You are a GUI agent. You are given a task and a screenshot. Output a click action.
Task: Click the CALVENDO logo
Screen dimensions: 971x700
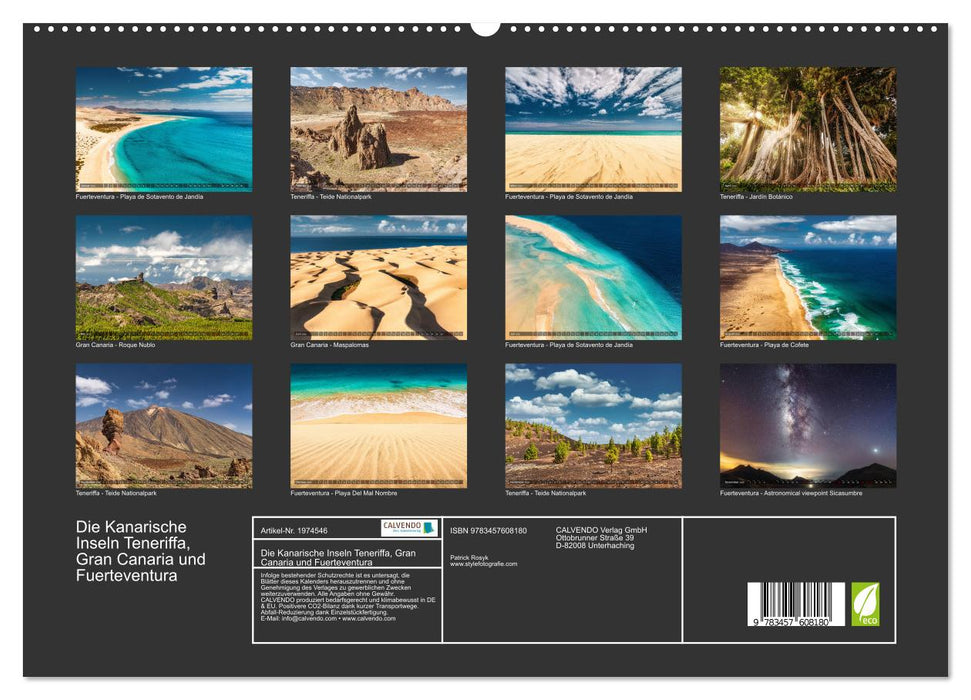[x=404, y=527]
